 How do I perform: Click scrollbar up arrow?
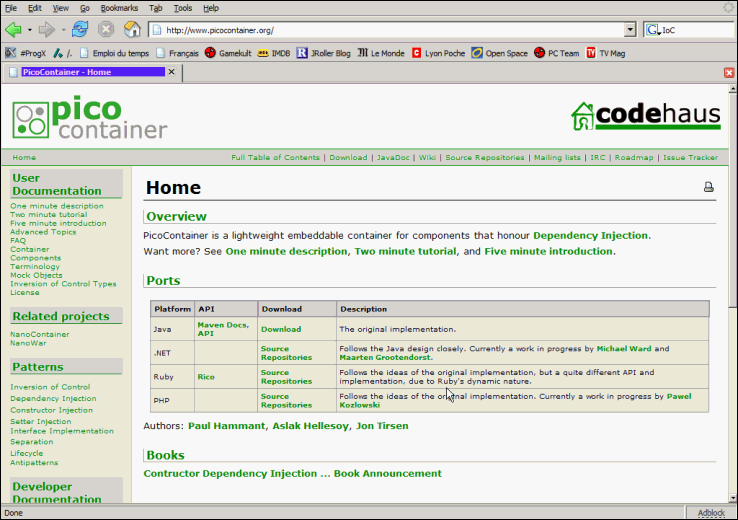[x=733, y=88]
